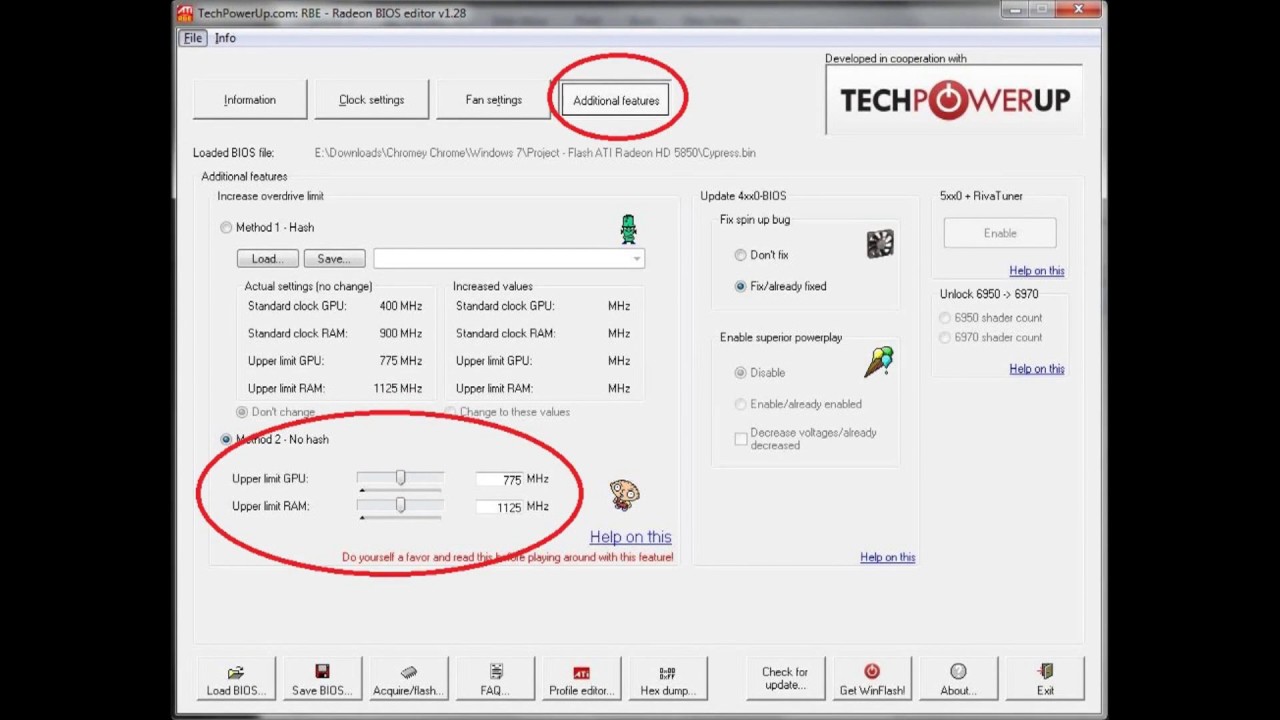Screen dimensions: 1280x720
Task: Open the About dialog
Action: tap(958, 680)
